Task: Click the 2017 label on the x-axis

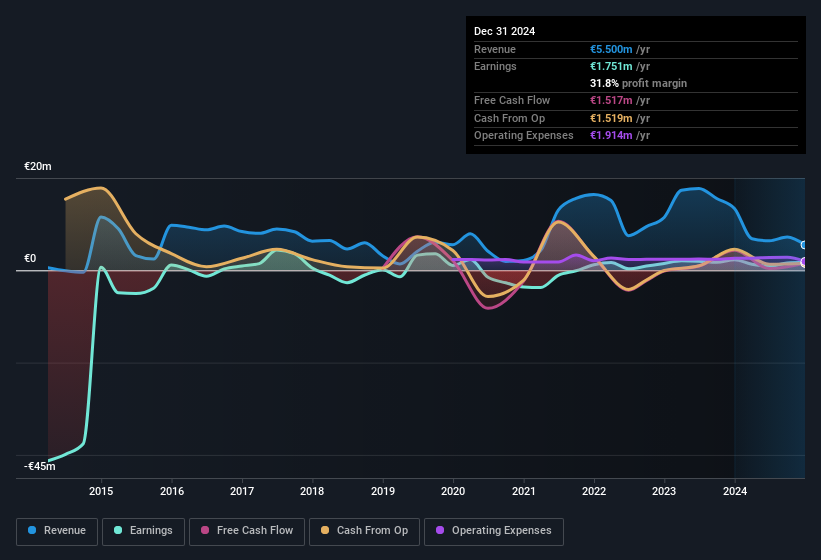Action: tap(242, 491)
